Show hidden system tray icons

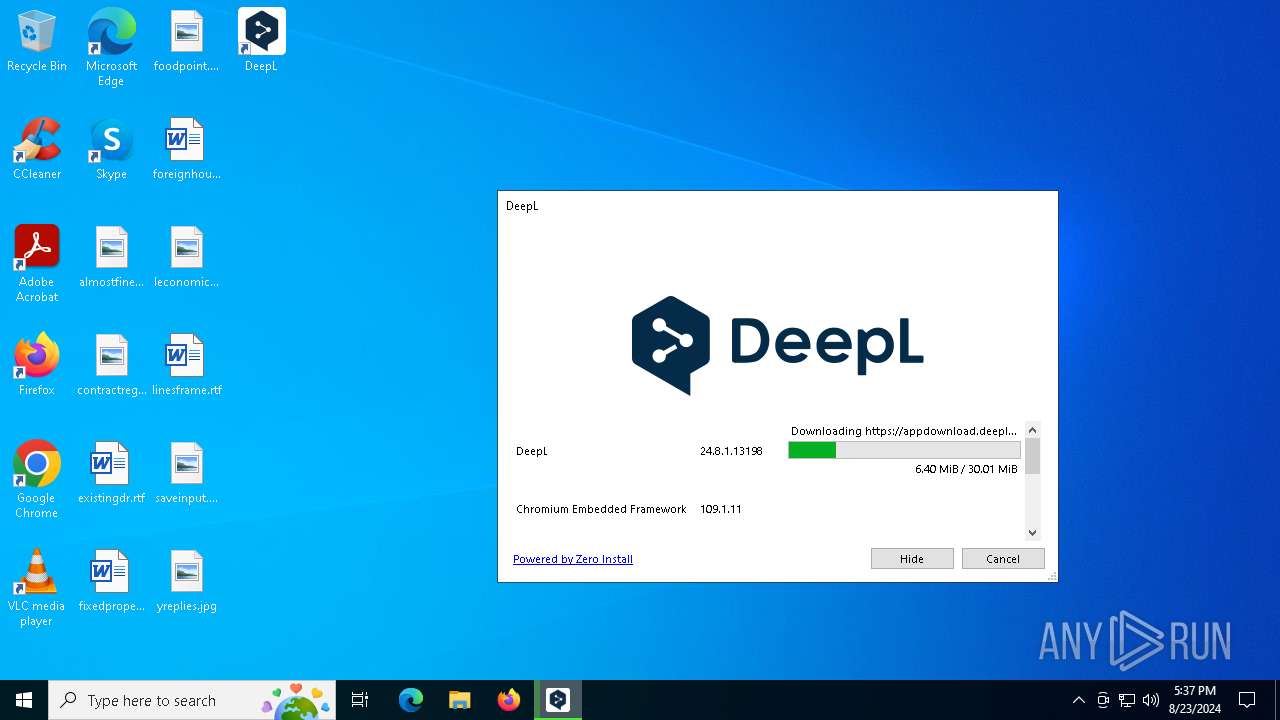click(1078, 700)
